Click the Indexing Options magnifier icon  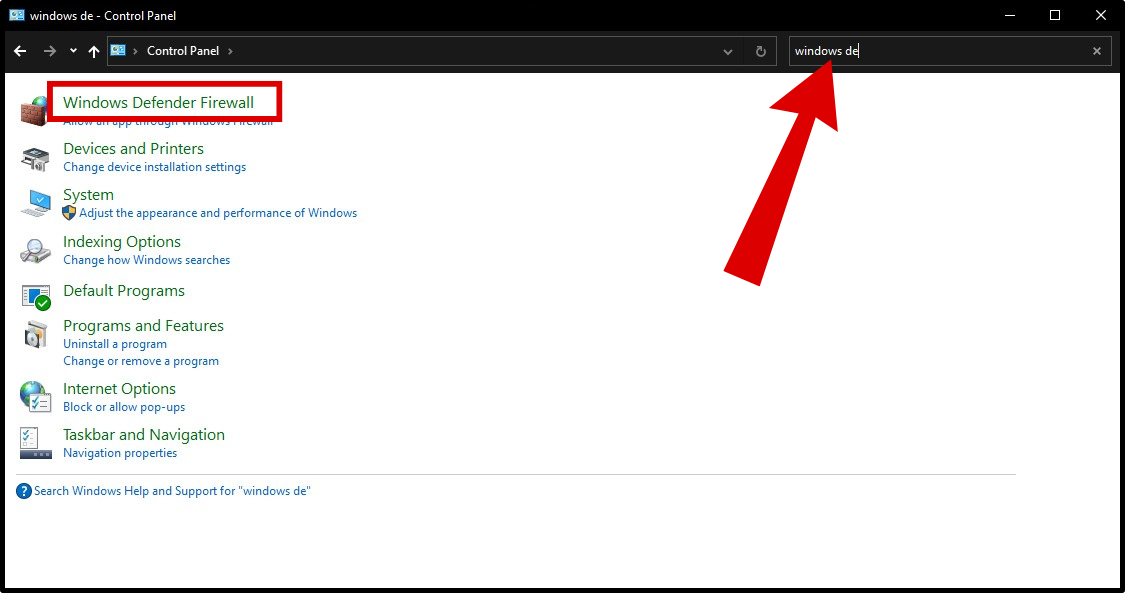pyautogui.click(x=35, y=251)
